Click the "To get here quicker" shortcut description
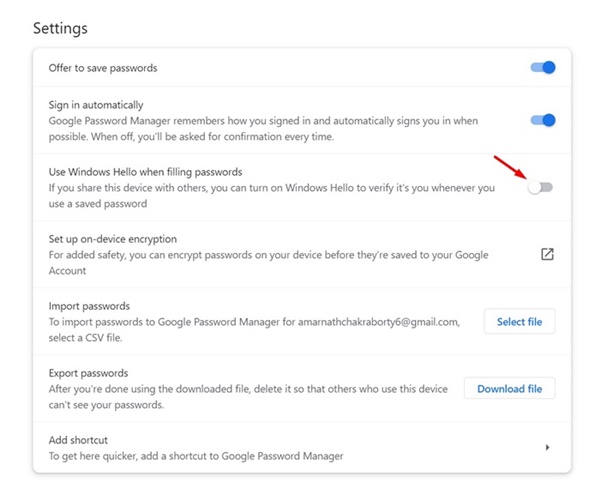Image resolution: width=600 pixels, height=482 pixels. [x=196, y=456]
